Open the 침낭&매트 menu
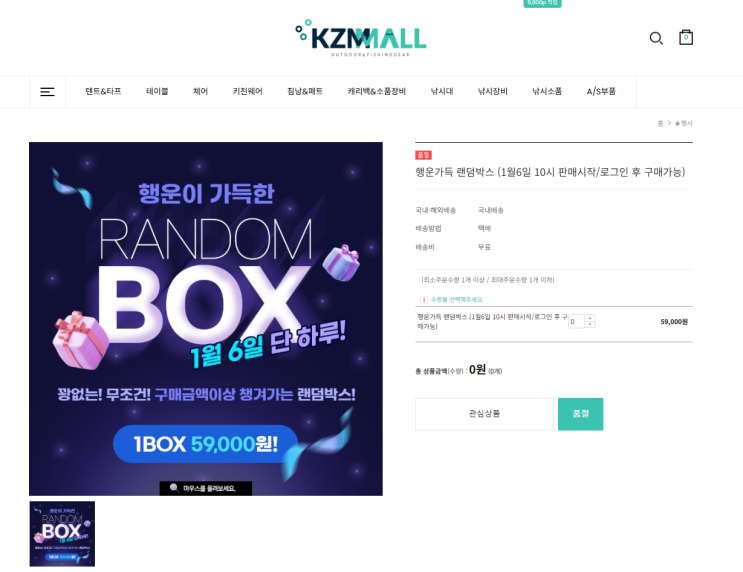The image size is (743, 572). pyautogui.click(x=305, y=91)
